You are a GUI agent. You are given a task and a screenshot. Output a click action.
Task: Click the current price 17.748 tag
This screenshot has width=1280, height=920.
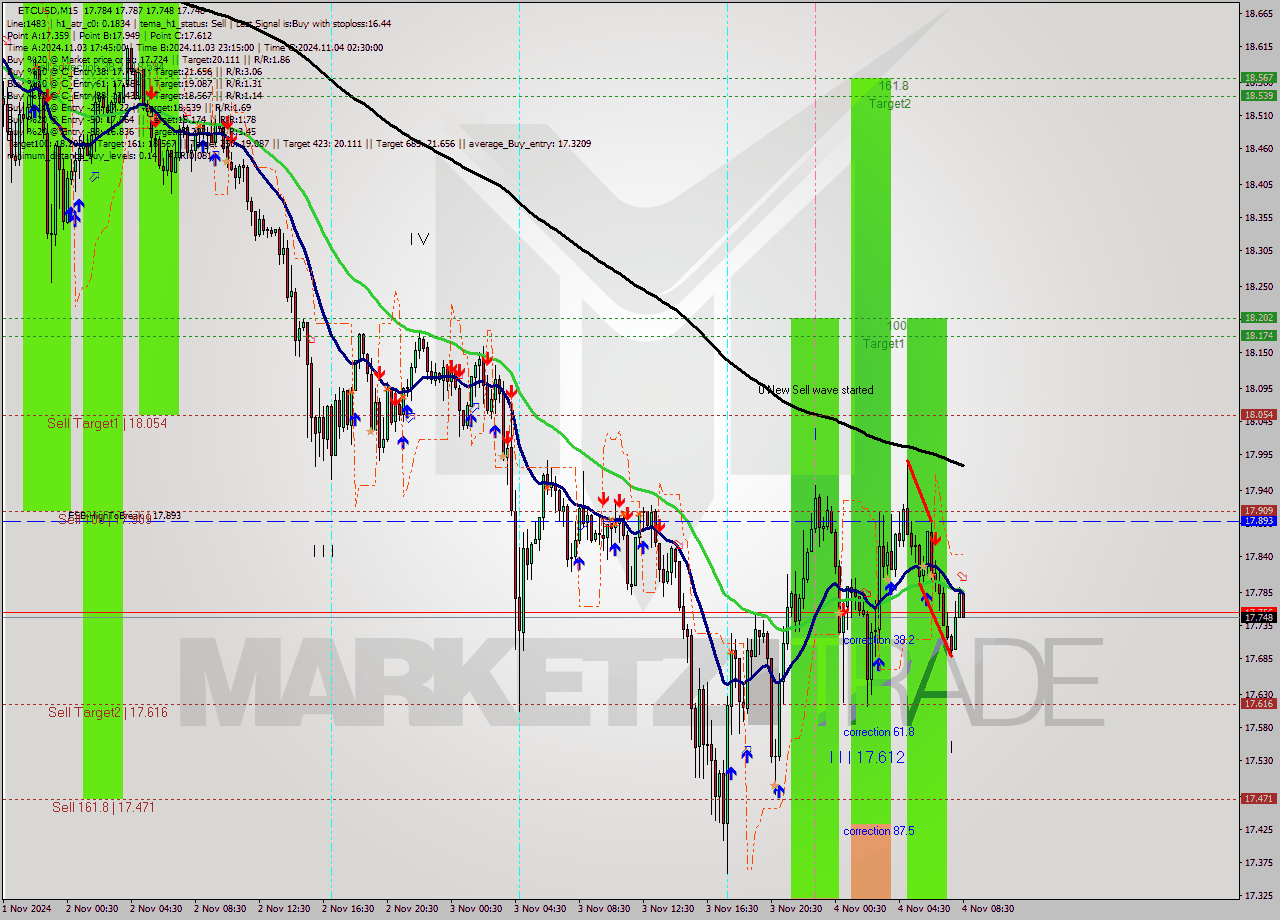tap(1258, 618)
